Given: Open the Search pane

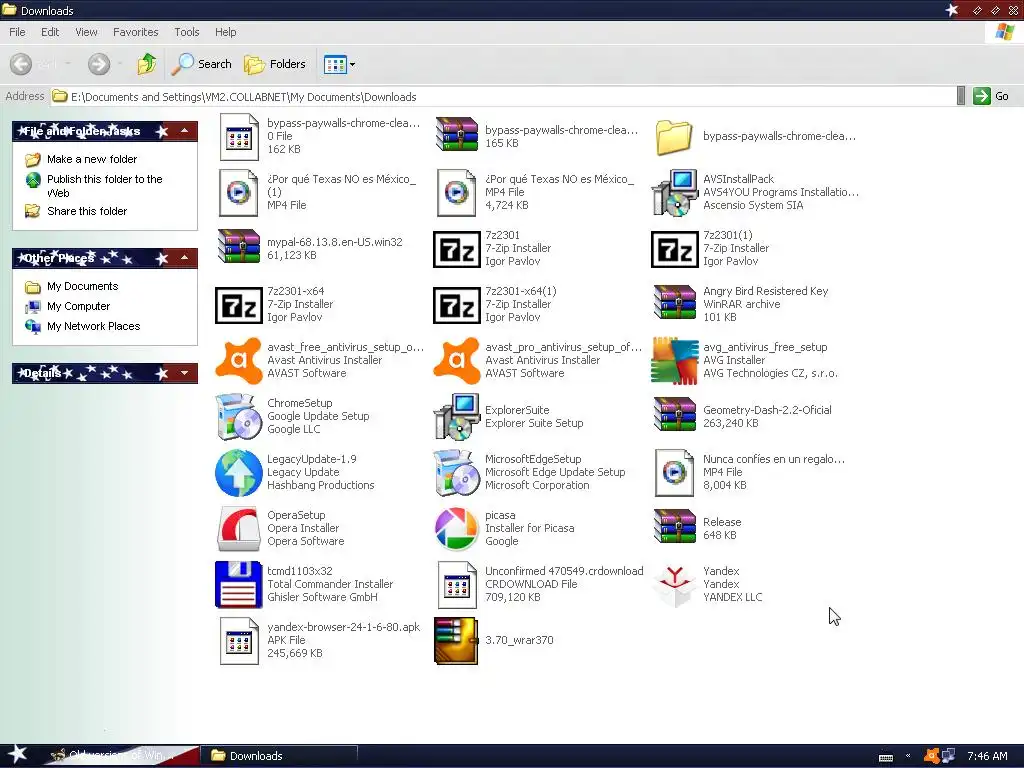Looking at the screenshot, I should [202, 64].
